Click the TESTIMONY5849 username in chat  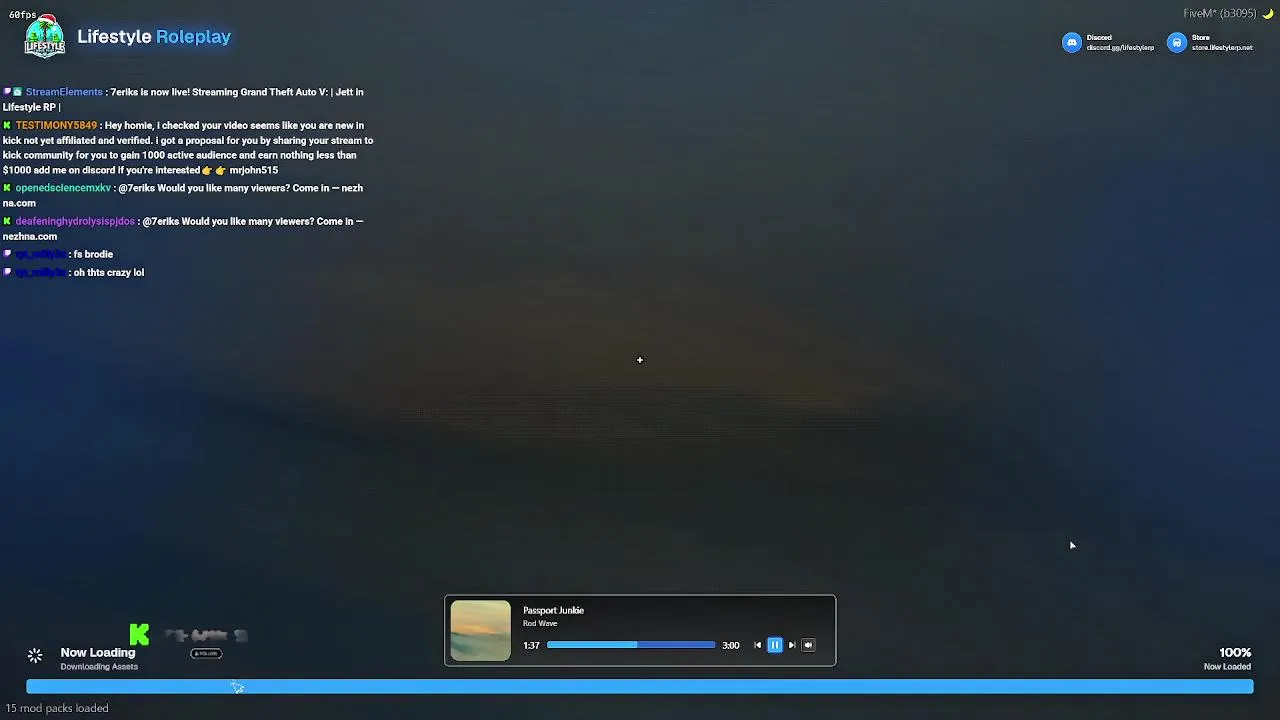56,126
